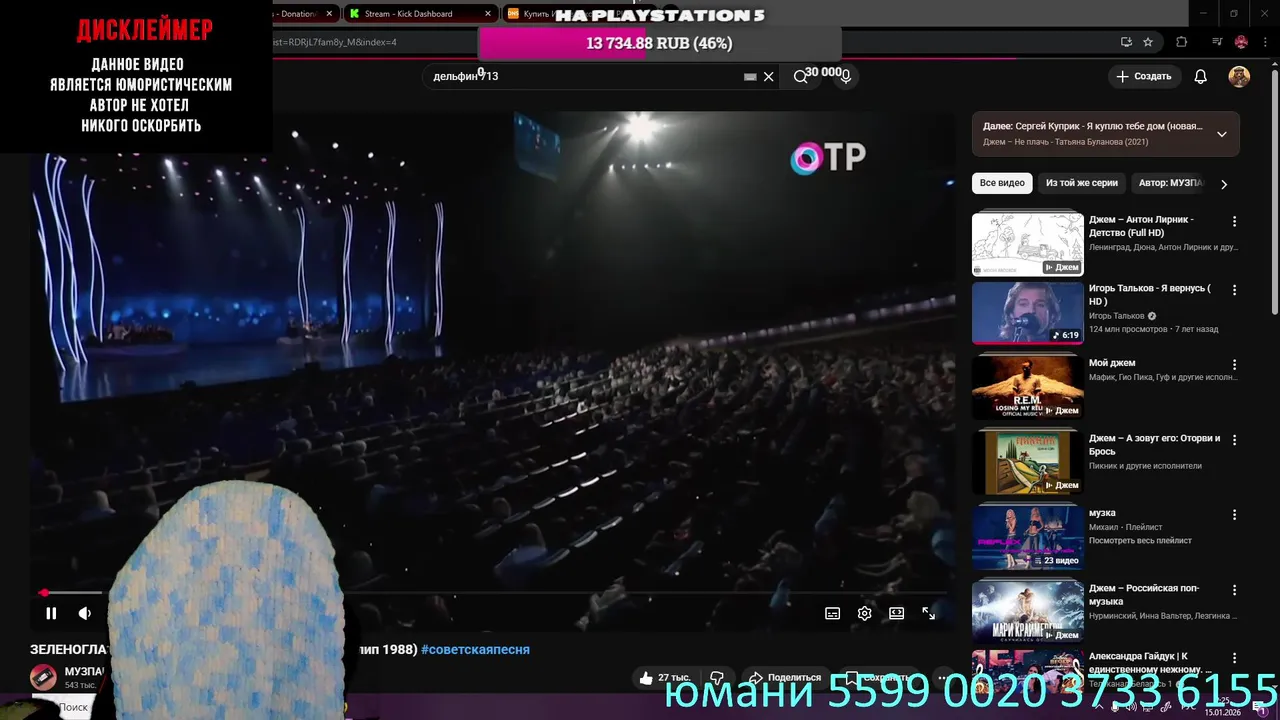
Task: Click the Поделиться share button
Action: click(x=785, y=678)
